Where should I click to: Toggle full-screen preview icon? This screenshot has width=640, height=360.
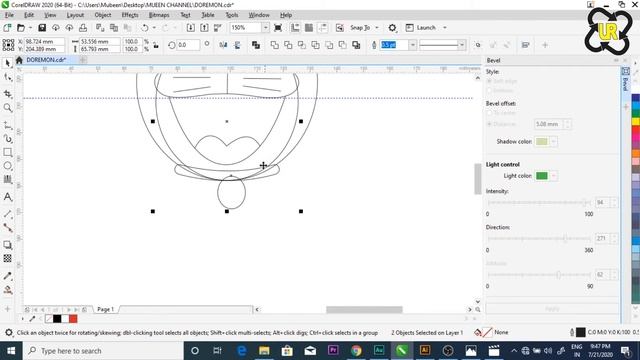(278, 28)
